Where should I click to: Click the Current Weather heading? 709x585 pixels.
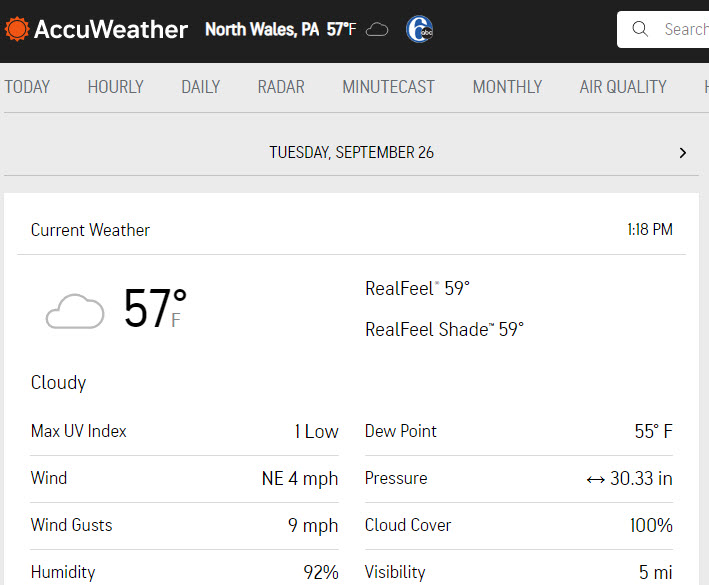pos(90,230)
